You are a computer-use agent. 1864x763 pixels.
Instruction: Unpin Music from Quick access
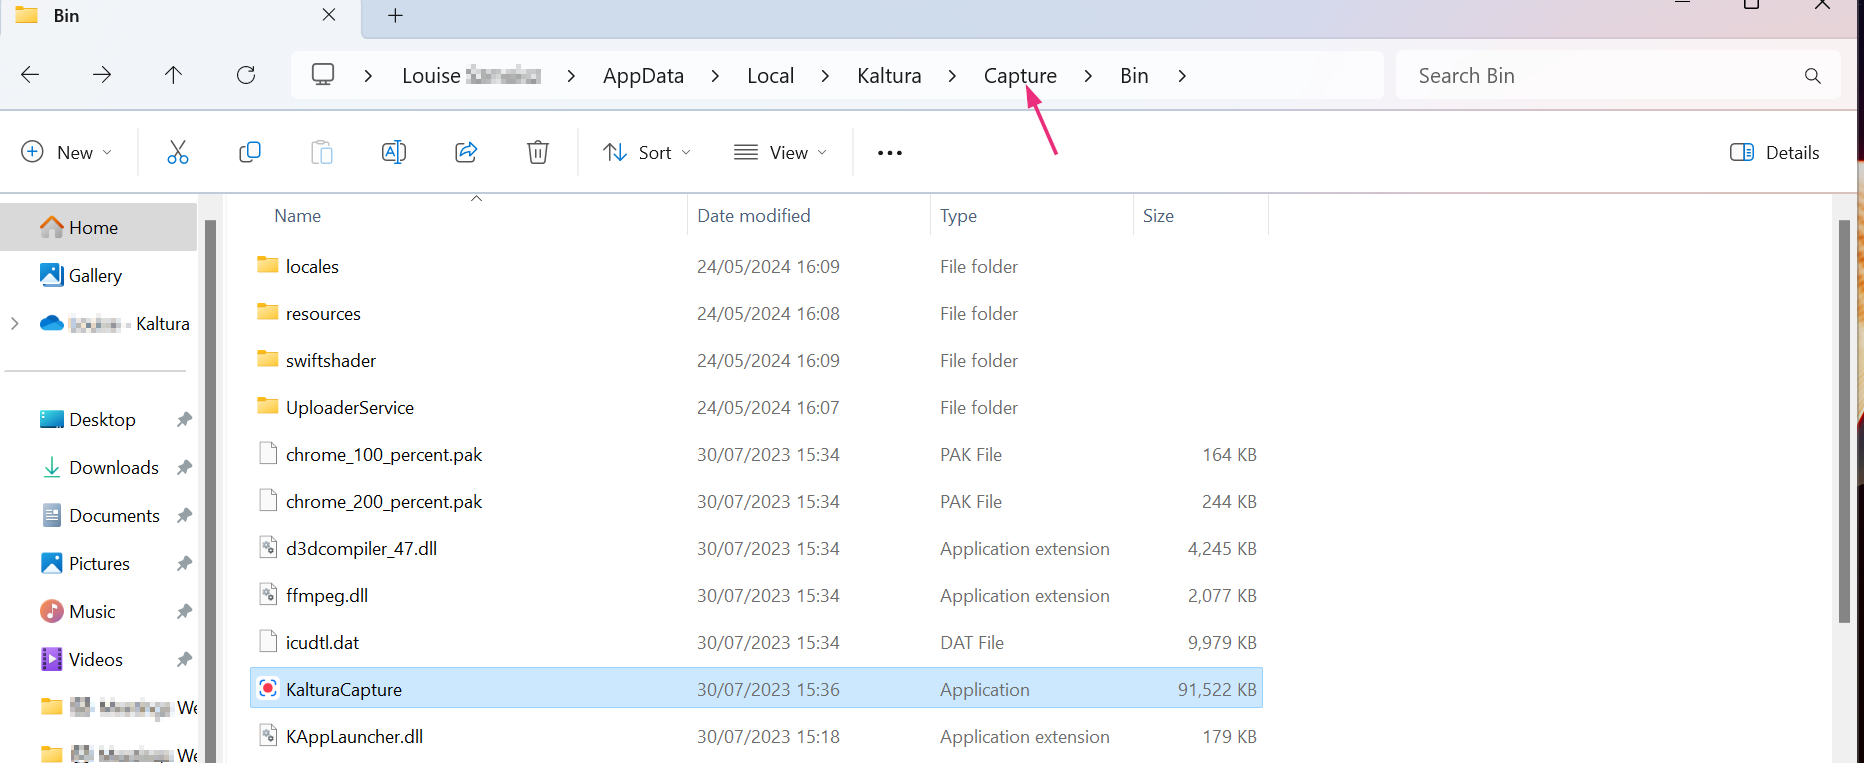(184, 612)
